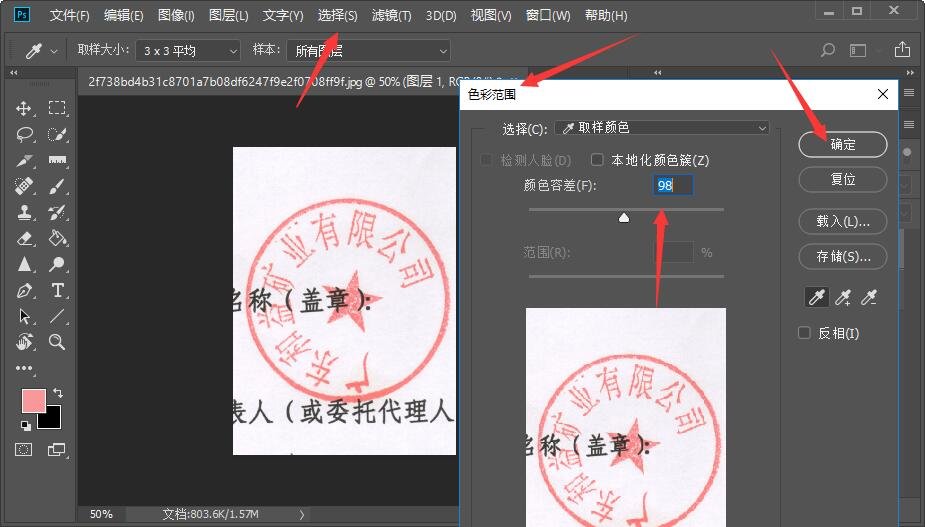
Task: Change the screen mode
Action: coord(57,450)
